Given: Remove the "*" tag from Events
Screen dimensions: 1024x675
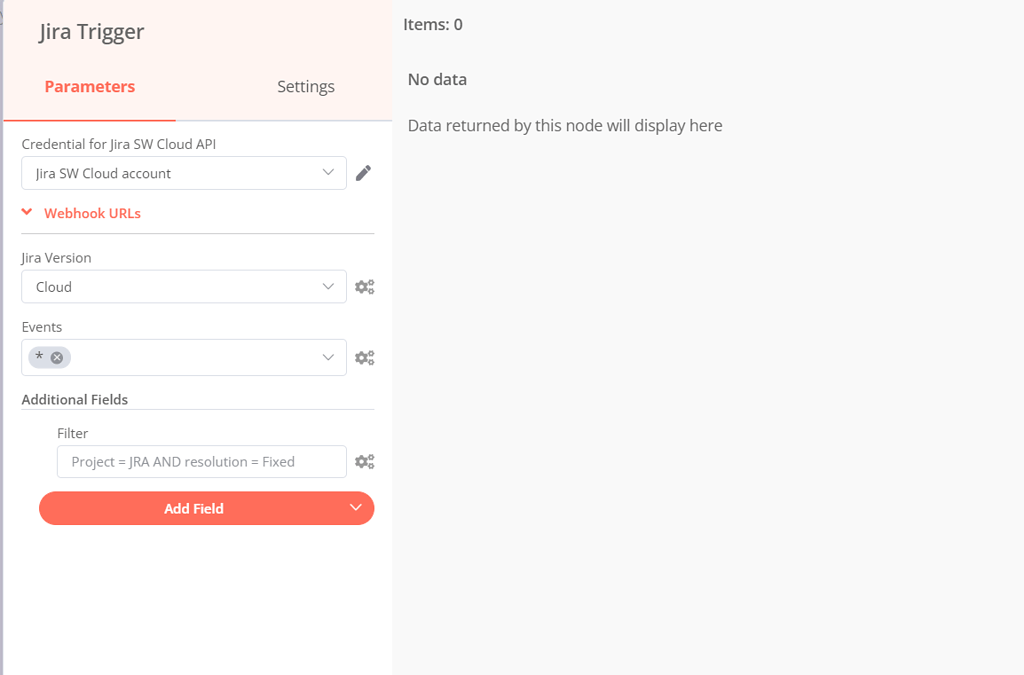Looking at the screenshot, I should (58, 356).
